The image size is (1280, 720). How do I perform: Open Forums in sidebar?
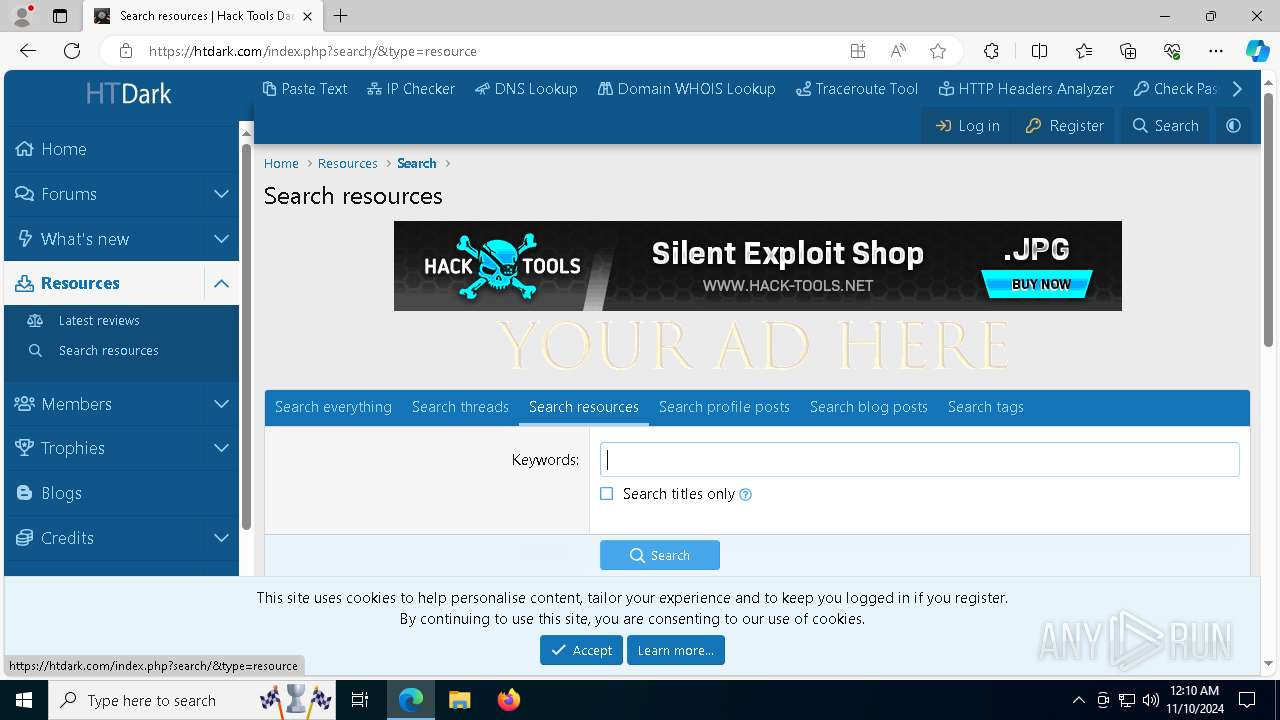pos(69,194)
